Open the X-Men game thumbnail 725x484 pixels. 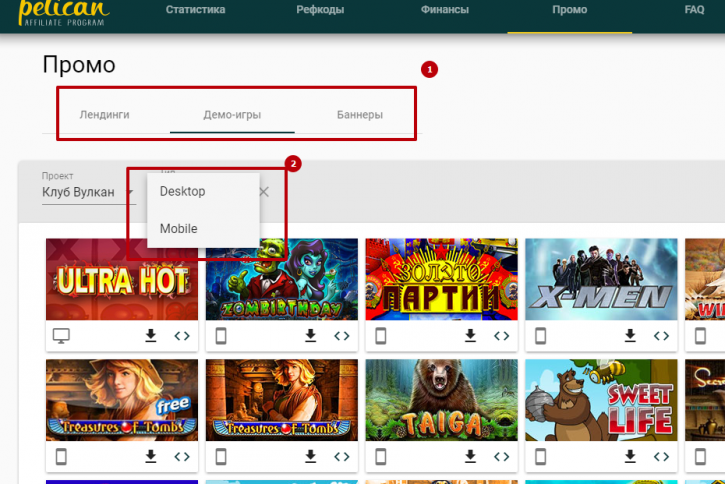(x=602, y=279)
